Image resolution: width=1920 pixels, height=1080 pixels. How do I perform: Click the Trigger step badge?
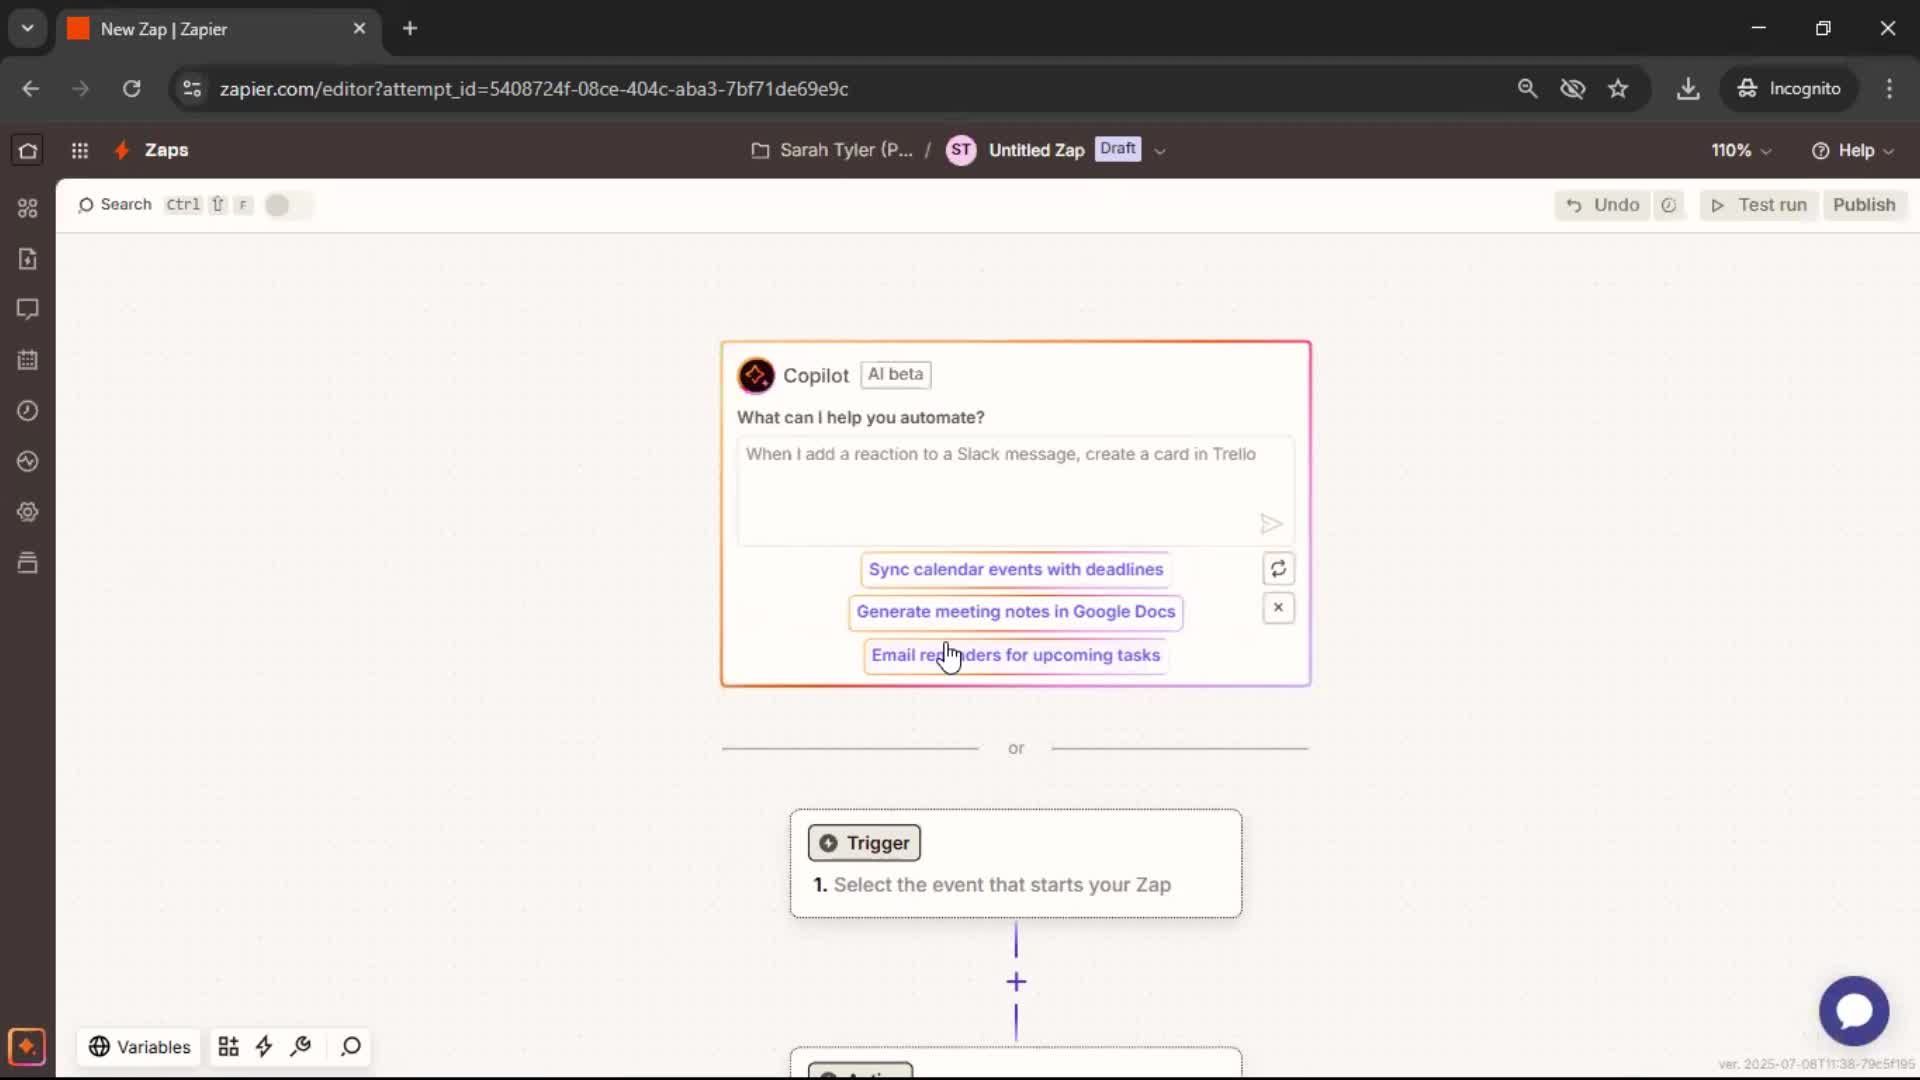pyautogui.click(x=864, y=843)
